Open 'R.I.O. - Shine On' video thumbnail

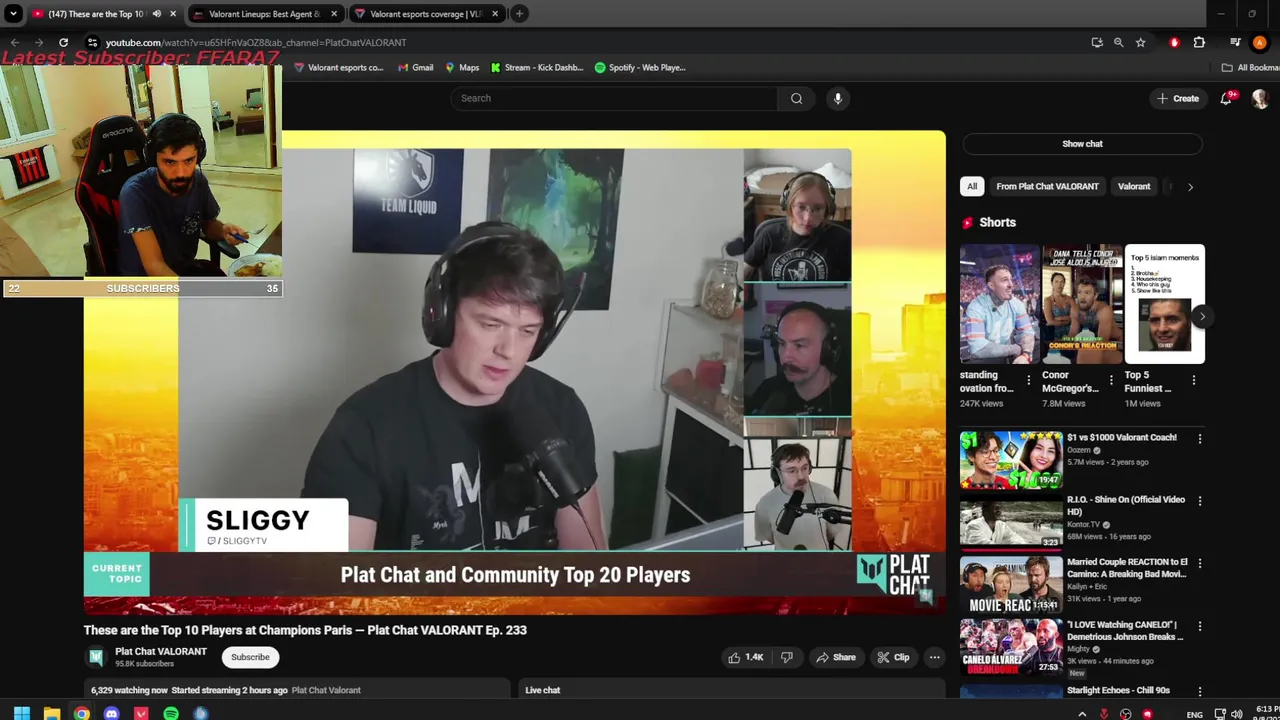pyautogui.click(x=1011, y=522)
